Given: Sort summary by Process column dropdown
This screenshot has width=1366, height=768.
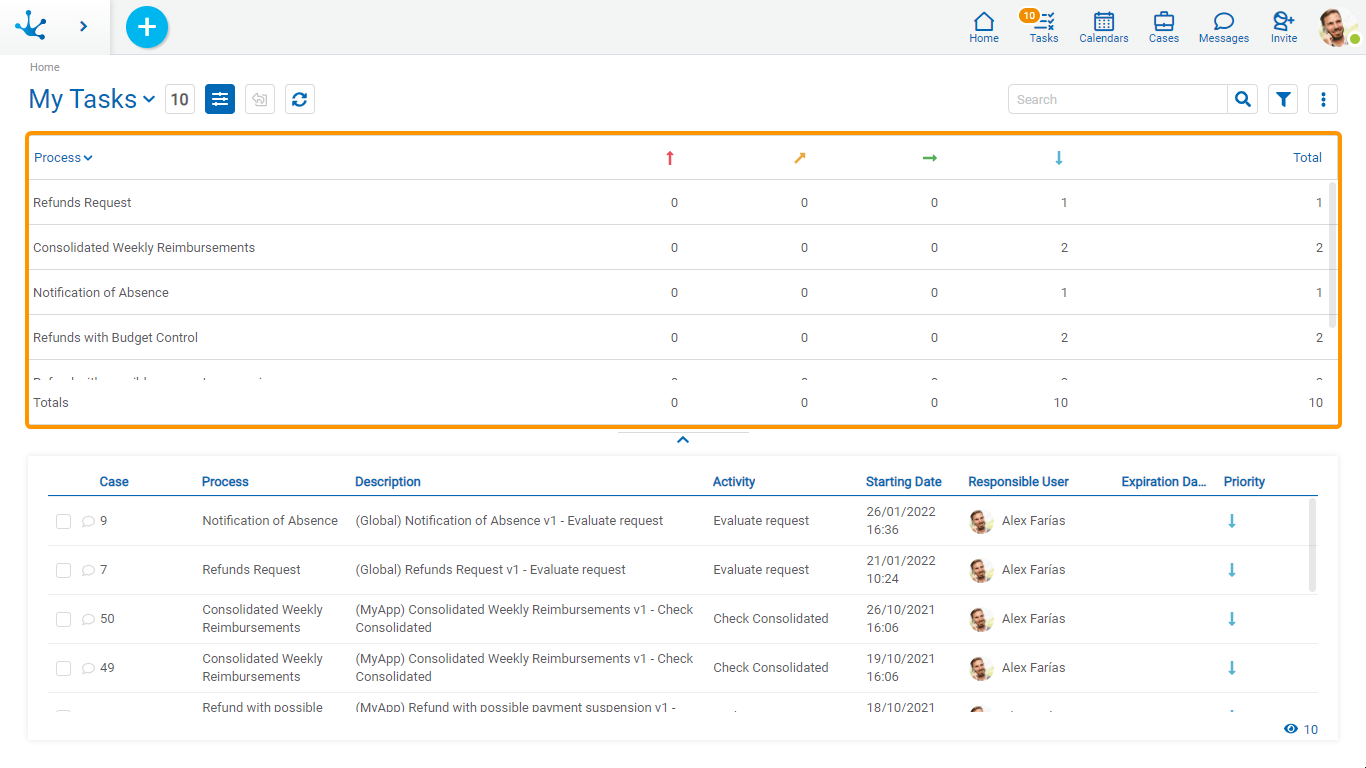Looking at the screenshot, I should [x=63, y=157].
